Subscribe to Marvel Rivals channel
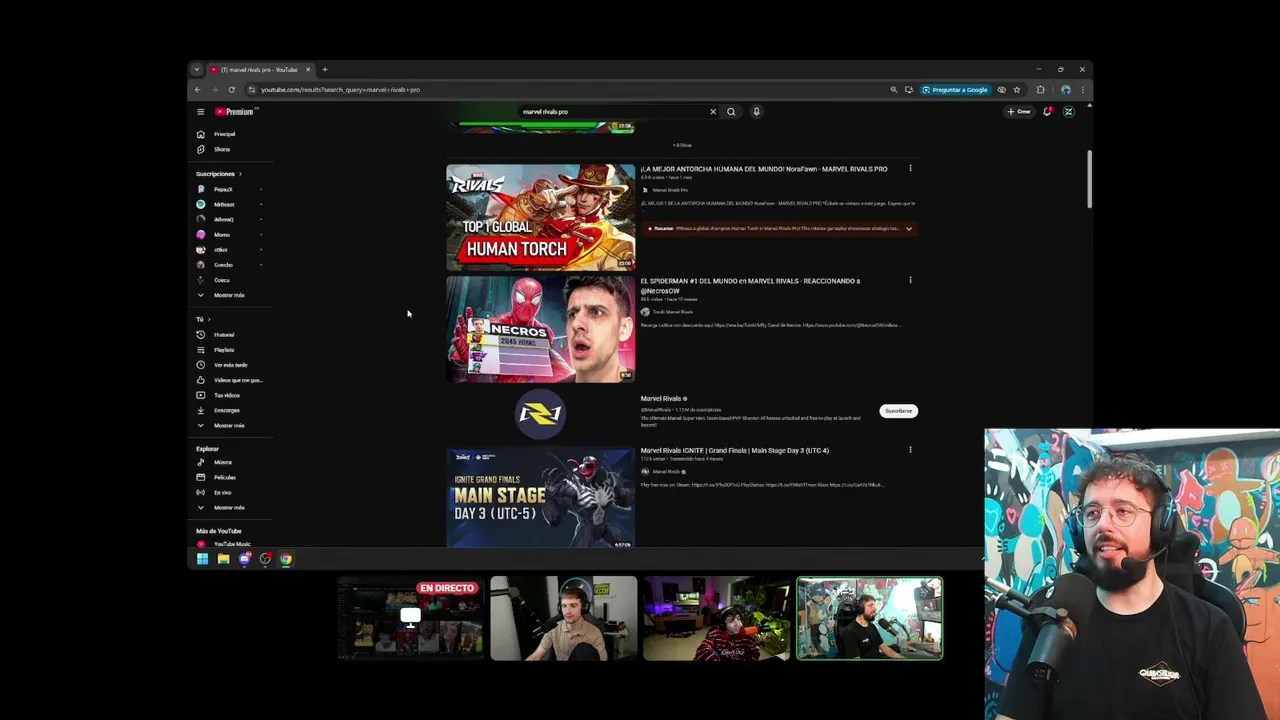1280x720 pixels. coord(898,411)
